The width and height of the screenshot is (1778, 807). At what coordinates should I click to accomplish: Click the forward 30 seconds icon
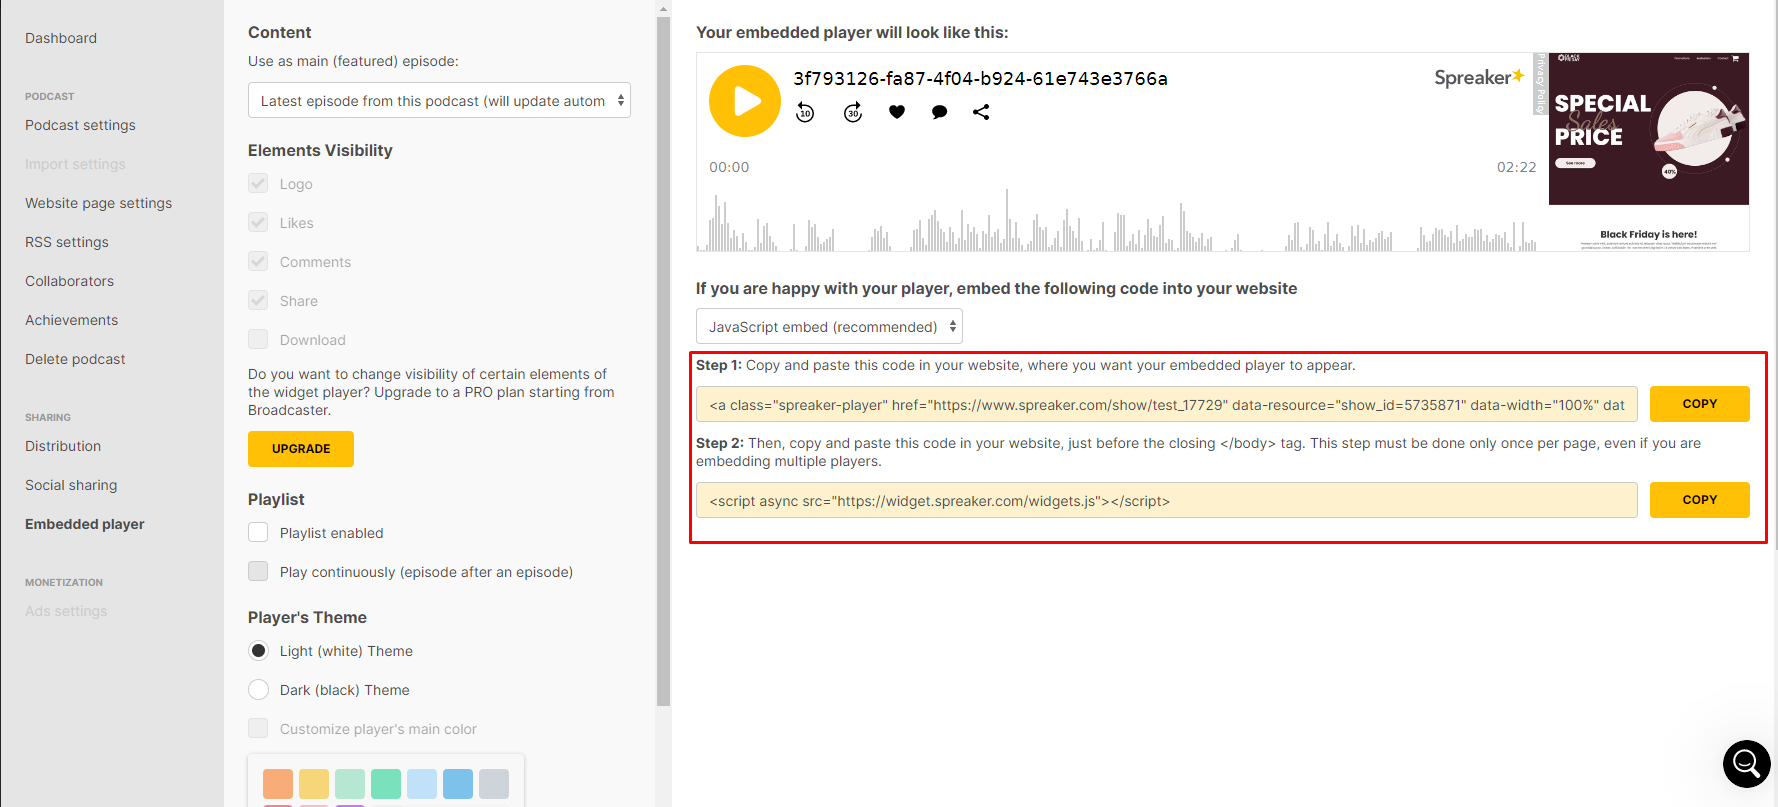click(853, 113)
